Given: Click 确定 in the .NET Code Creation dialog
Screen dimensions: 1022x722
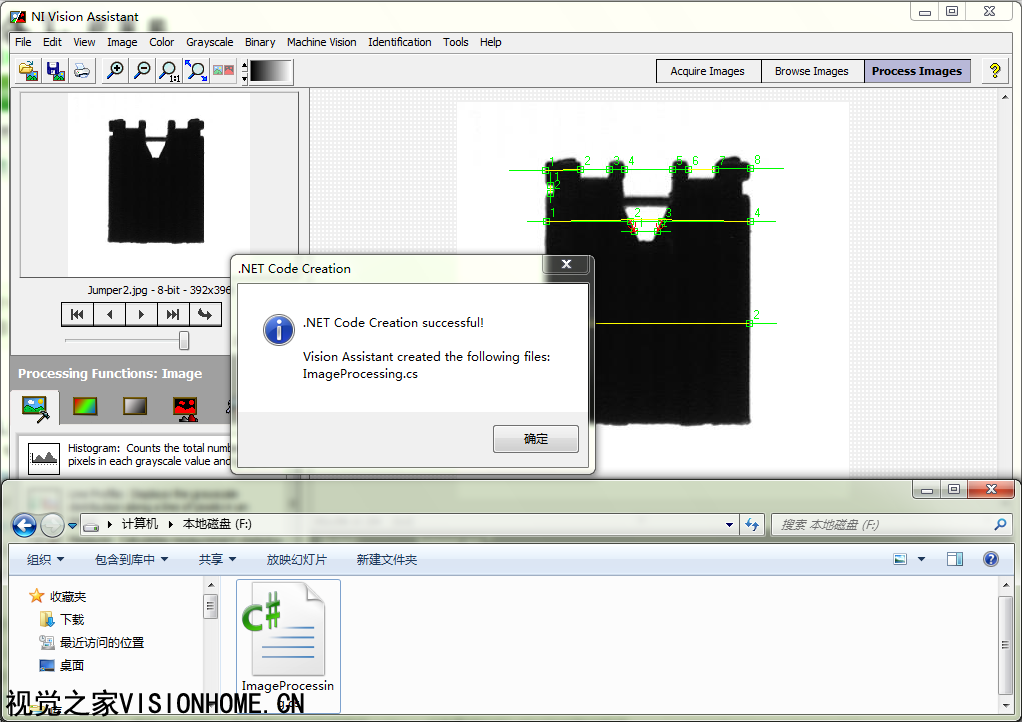Looking at the screenshot, I should (536, 439).
